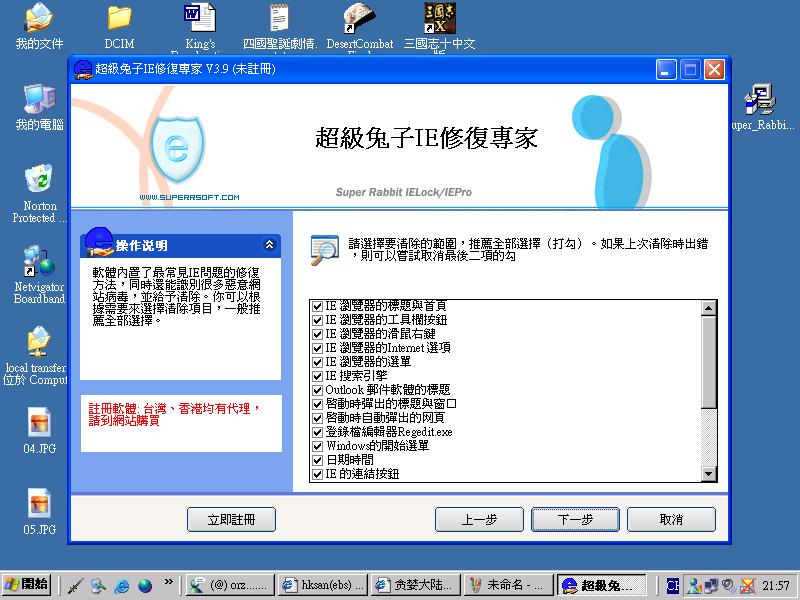The width and height of the screenshot is (800, 600).
Task: Minimize the Super Rabbit window
Action: click(666, 69)
